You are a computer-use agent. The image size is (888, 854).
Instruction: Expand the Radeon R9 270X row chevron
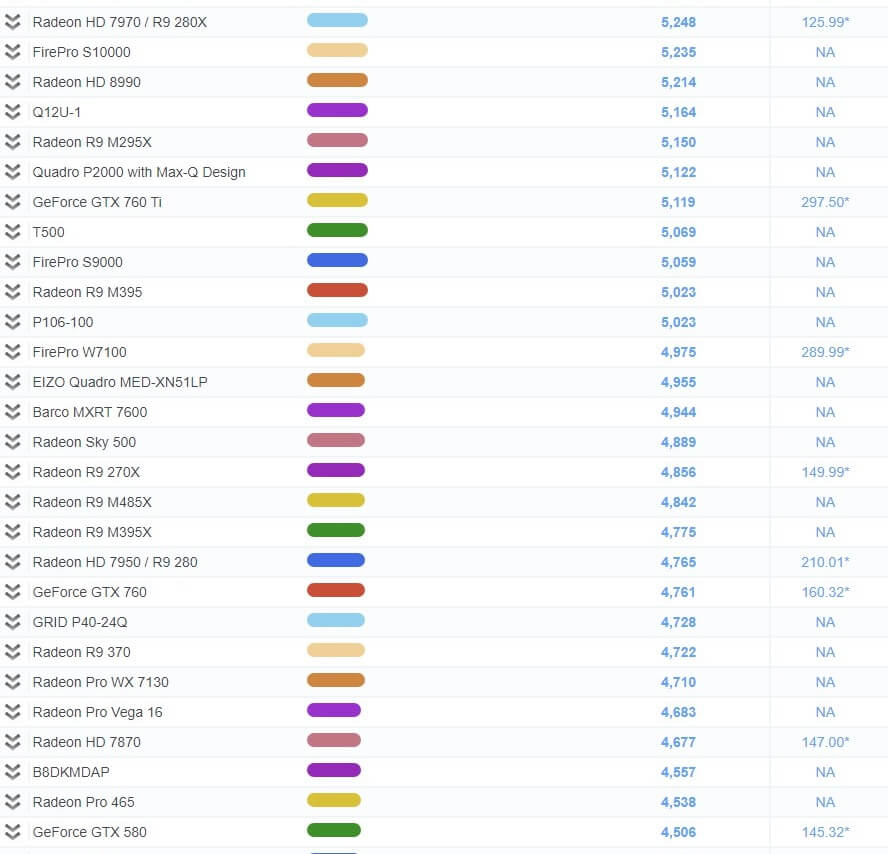pos(12,472)
